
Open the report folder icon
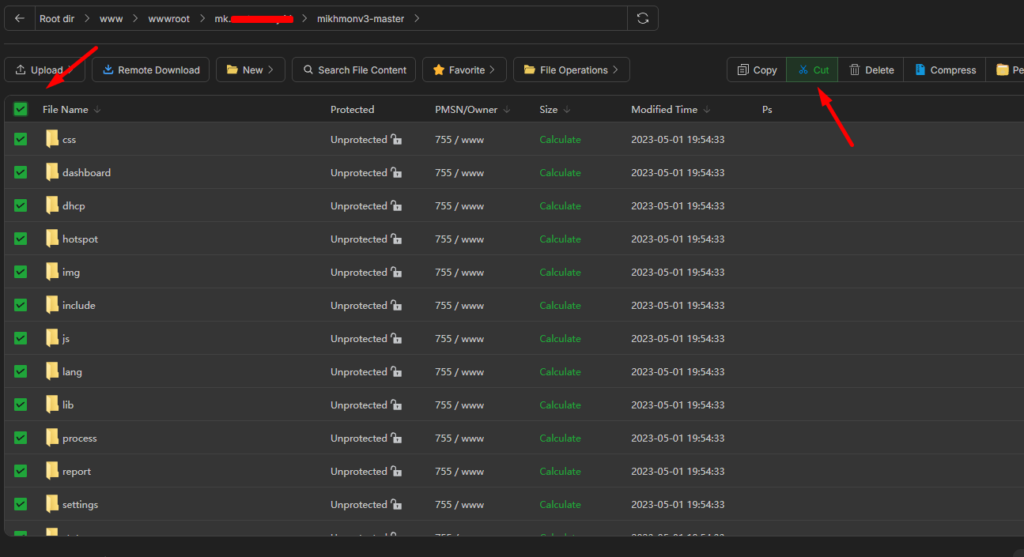point(52,471)
